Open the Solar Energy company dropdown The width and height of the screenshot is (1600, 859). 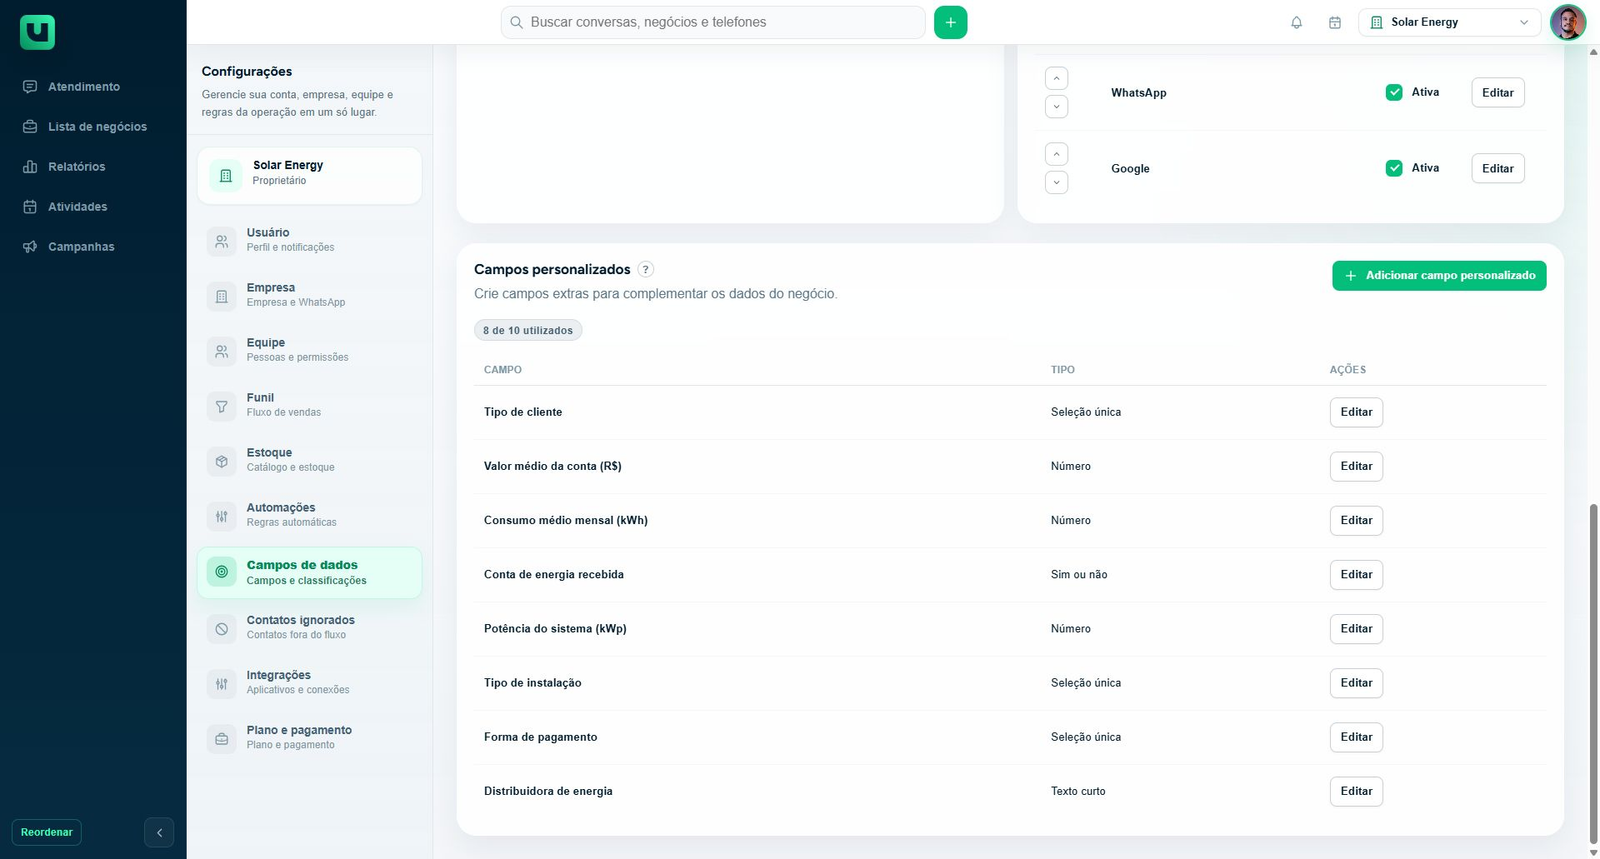pos(1449,22)
